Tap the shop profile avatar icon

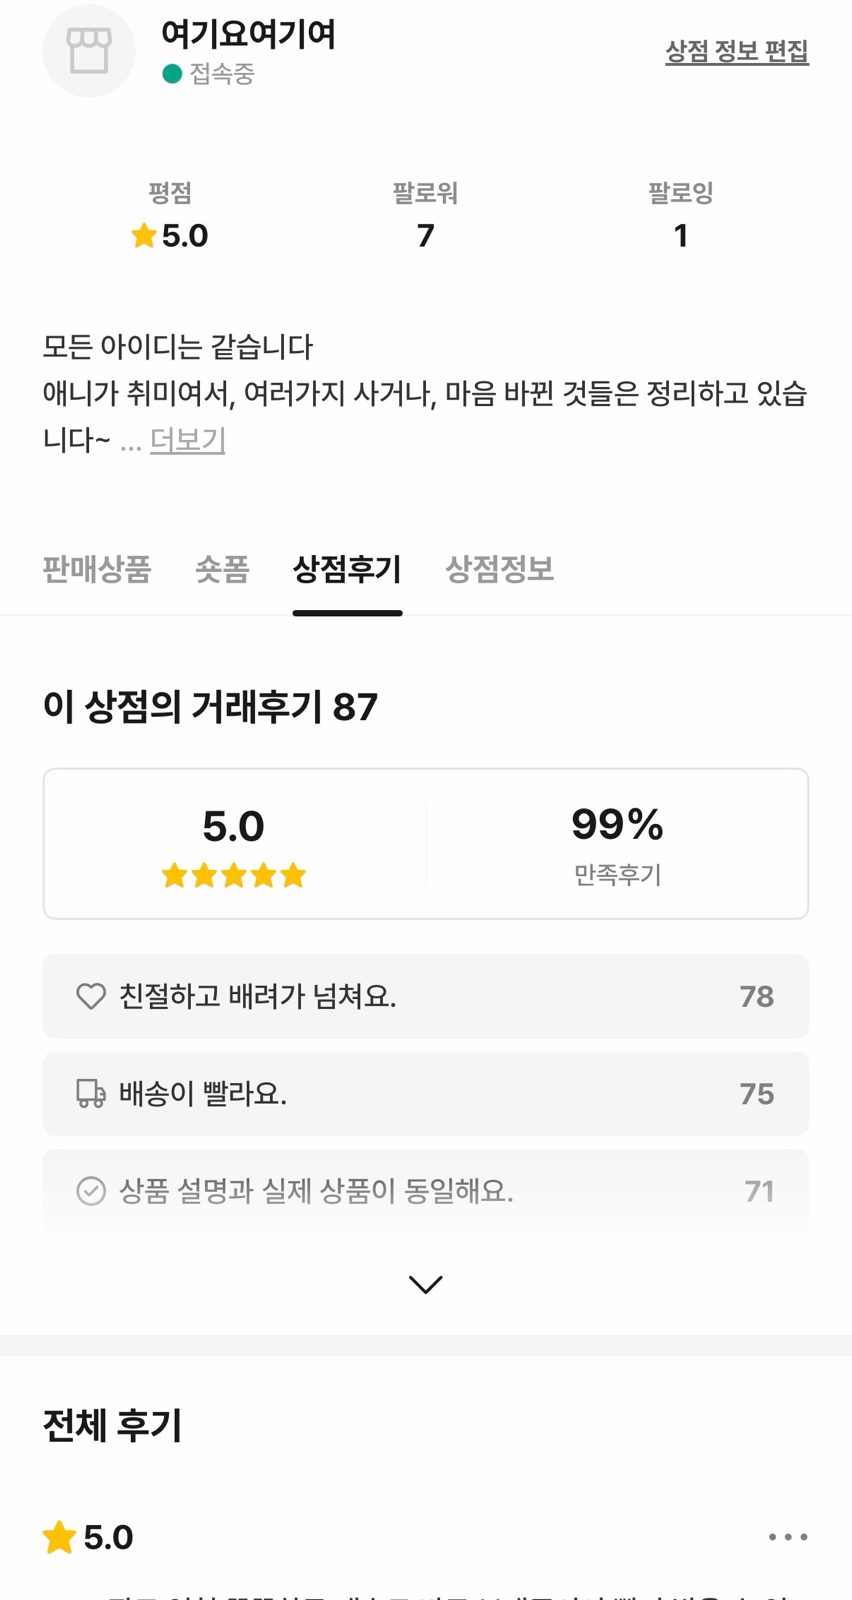coord(89,51)
